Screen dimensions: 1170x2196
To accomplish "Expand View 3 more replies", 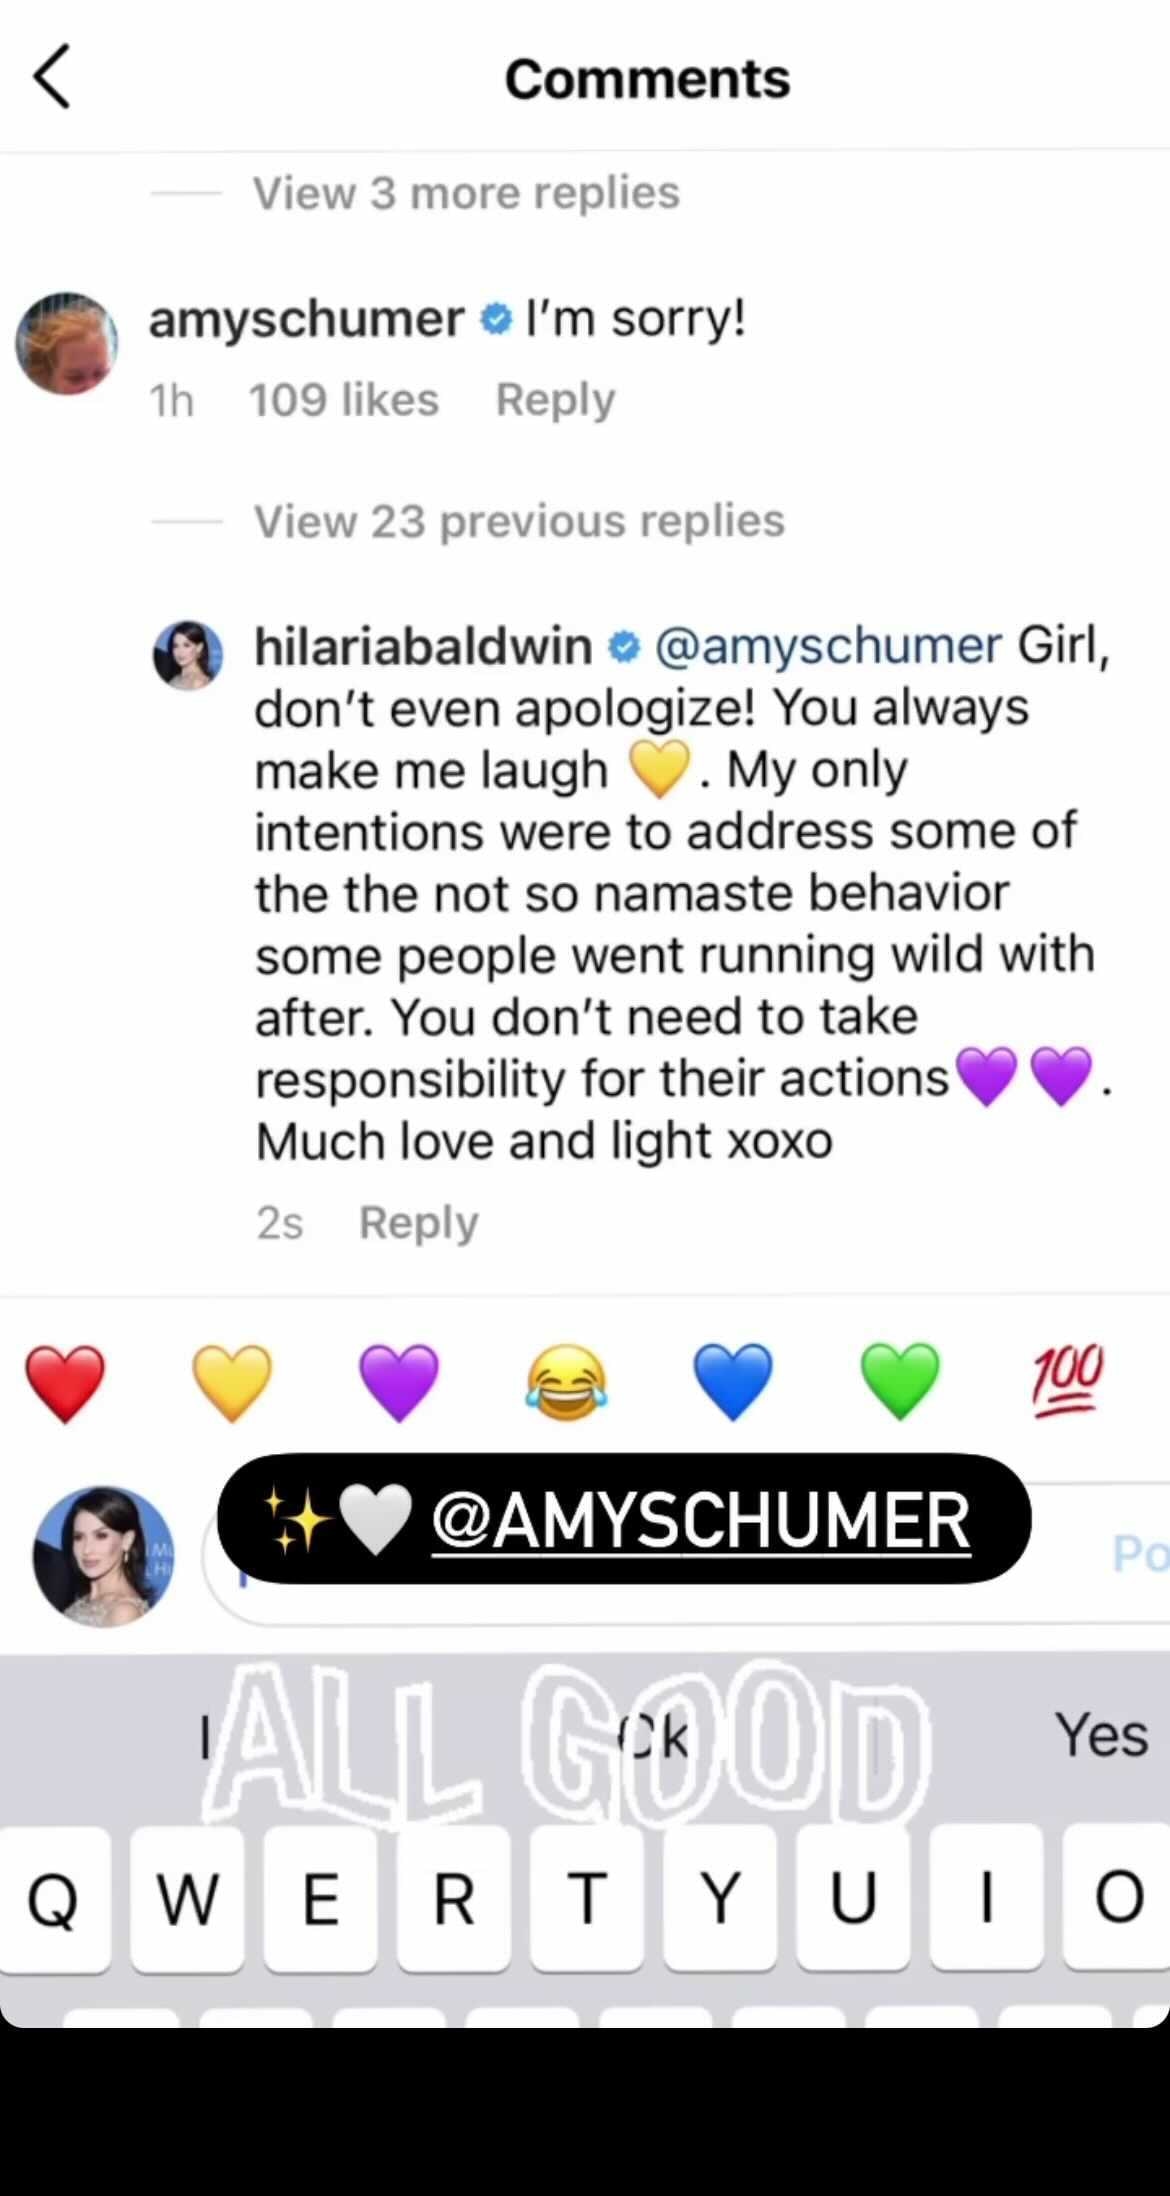I will [466, 193].
